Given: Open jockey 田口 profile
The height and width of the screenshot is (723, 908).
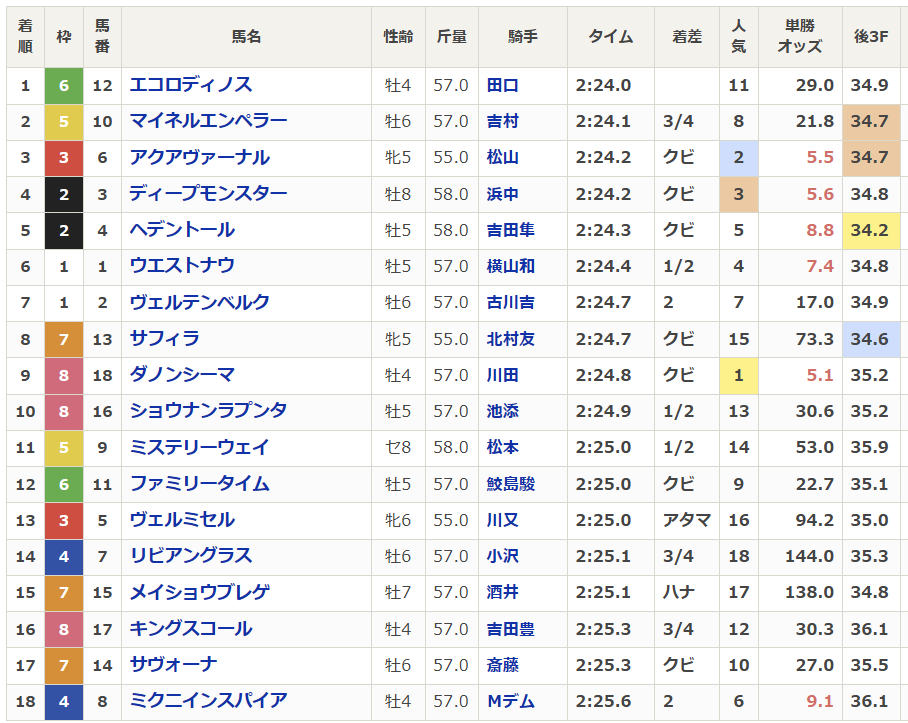Looking at the screenshot, I should tap(503, 85).
